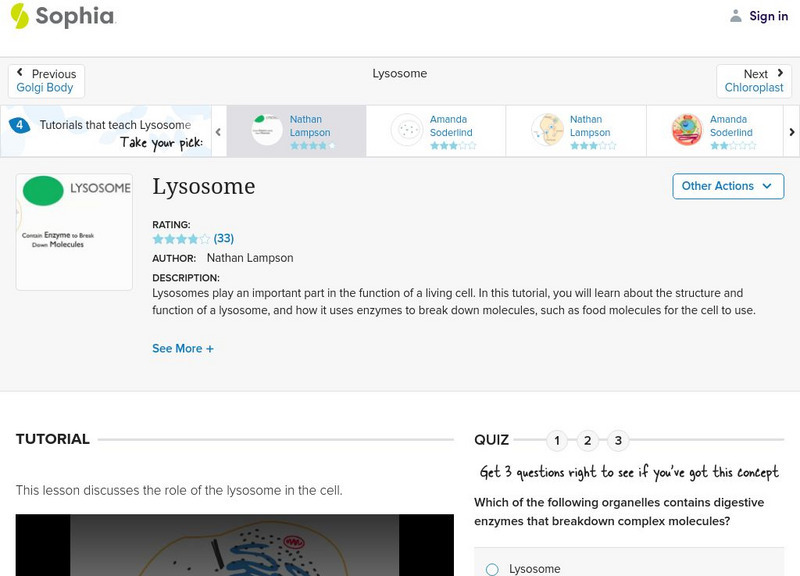This screenshot has height=576, width=800.
Task: Select first Nathan Lampson tutorial thumbnail
Action: coord(267,131)
